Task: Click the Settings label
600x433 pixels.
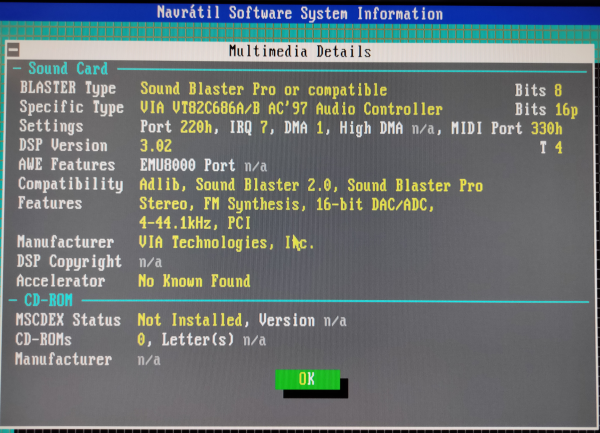Action: [51, 126]
